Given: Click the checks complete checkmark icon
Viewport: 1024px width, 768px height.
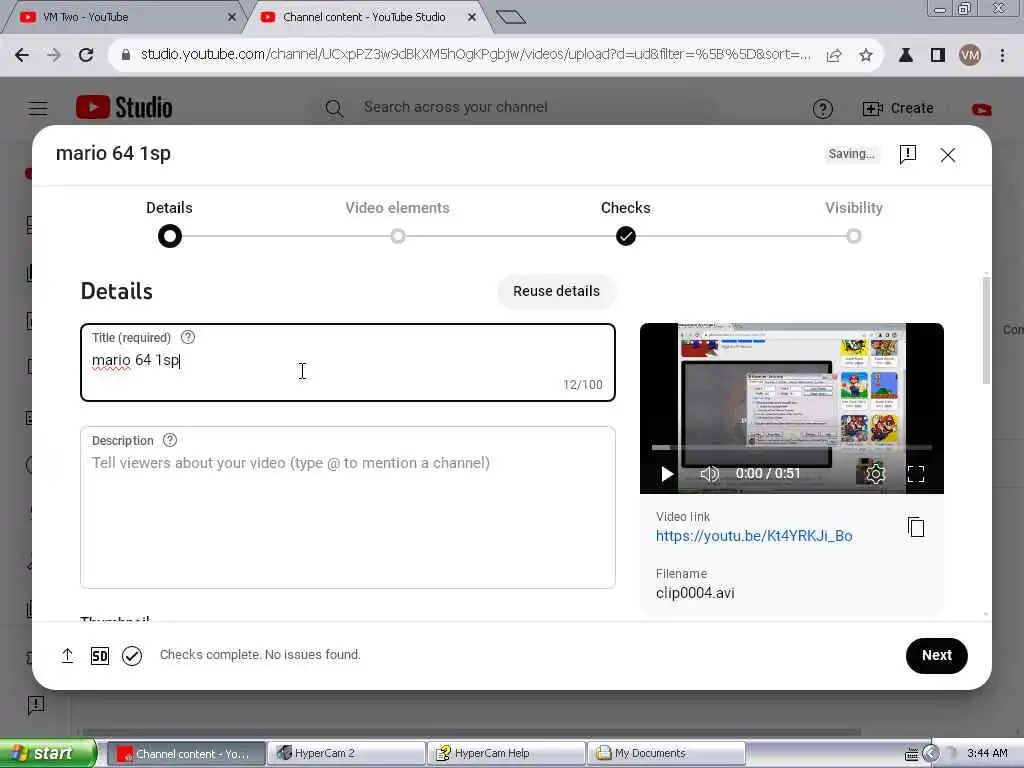Looking at the screenshot, I should coord(132,656).
